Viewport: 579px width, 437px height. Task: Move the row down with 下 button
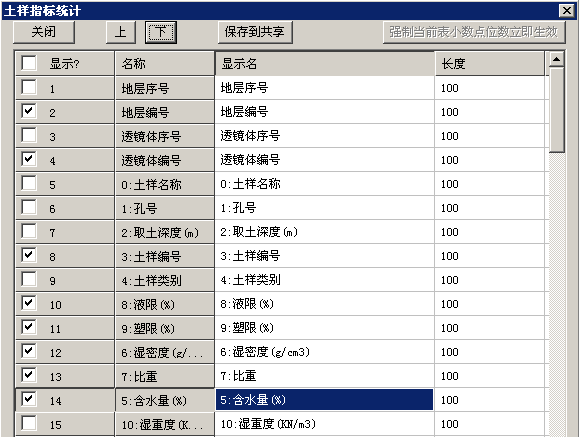pyautogui.click(x=161, y=32)
